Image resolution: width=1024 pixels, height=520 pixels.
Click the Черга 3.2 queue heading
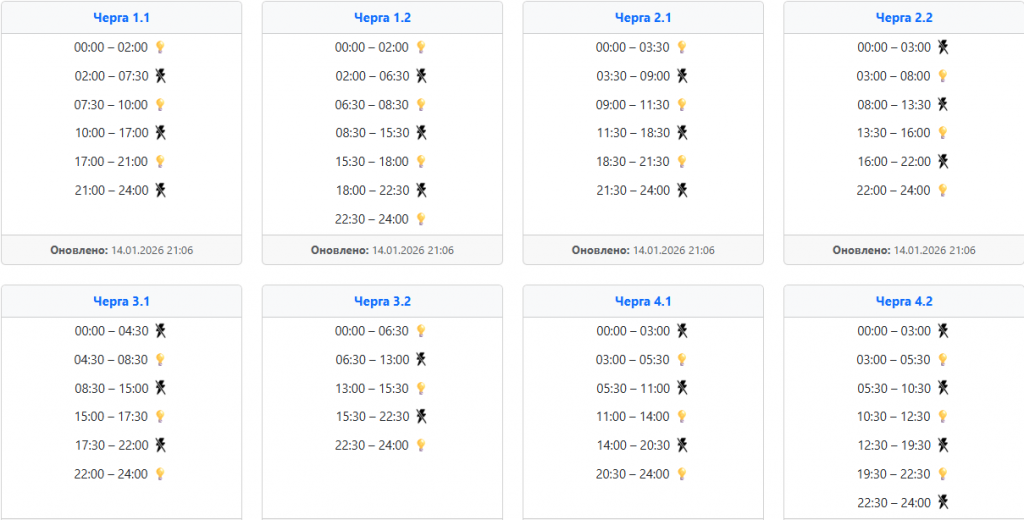pos(382,301)
